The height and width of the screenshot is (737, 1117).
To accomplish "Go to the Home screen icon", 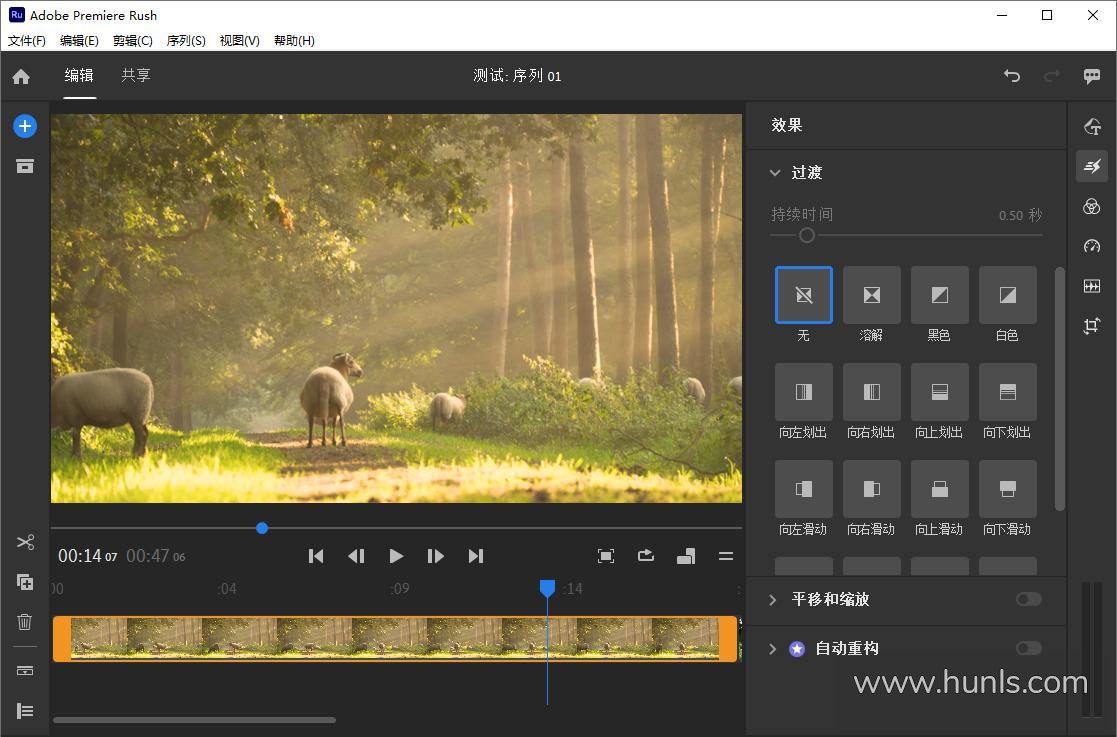I will (21, 76).
